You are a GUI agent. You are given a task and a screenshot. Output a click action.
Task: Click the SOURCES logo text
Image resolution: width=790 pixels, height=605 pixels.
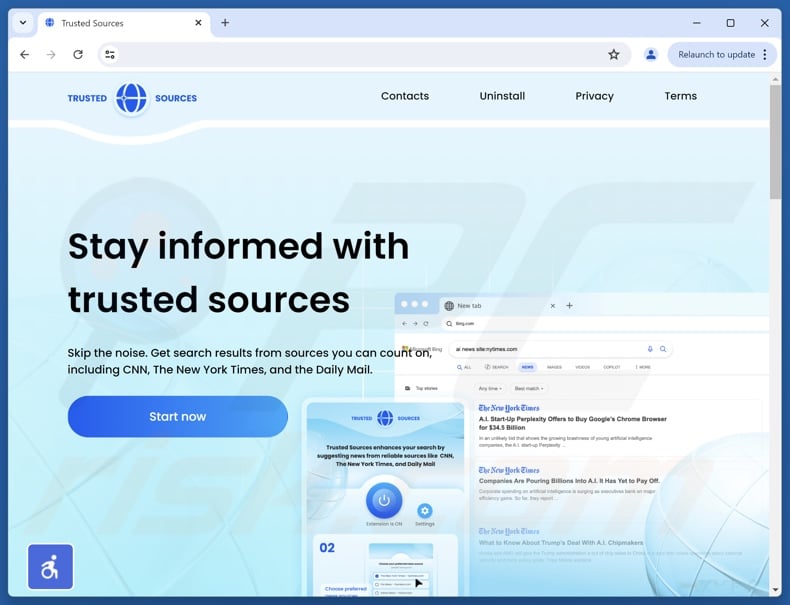176,98
